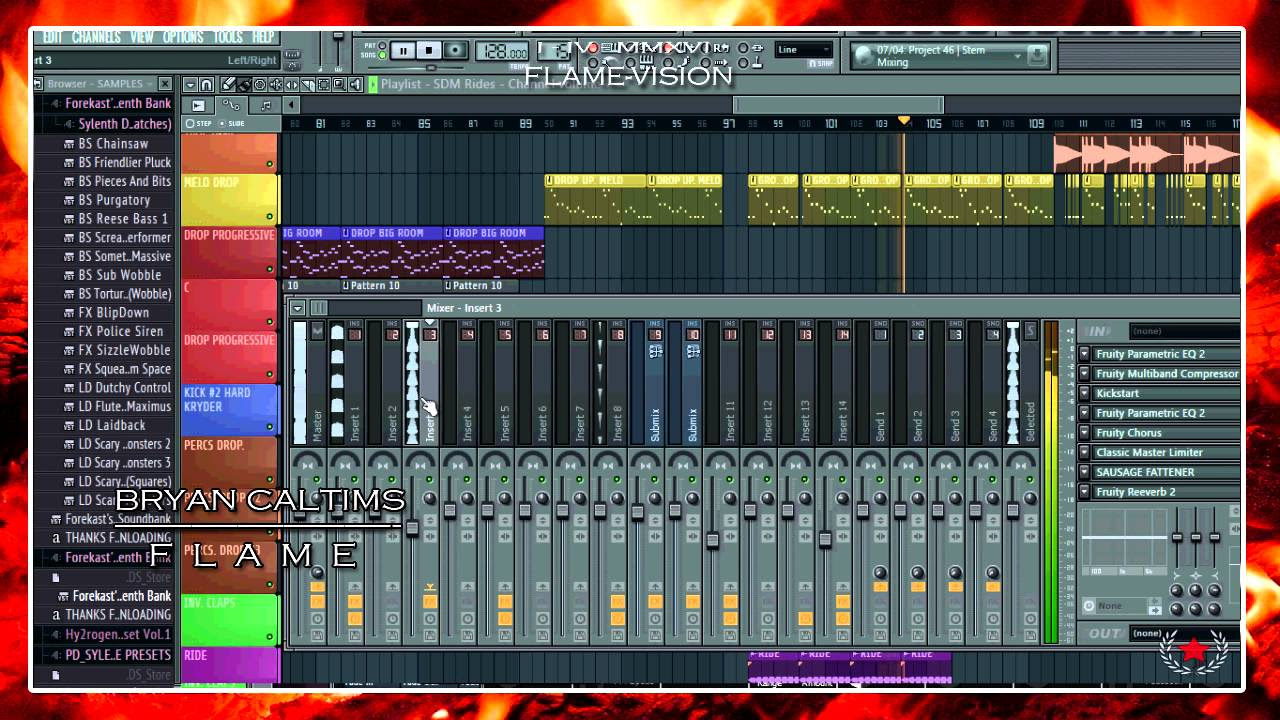Select the delete tool in playlist toolbar
The height and width of the screenshot is (720, 1280).
pyautogui.click(x=260, y=85)
